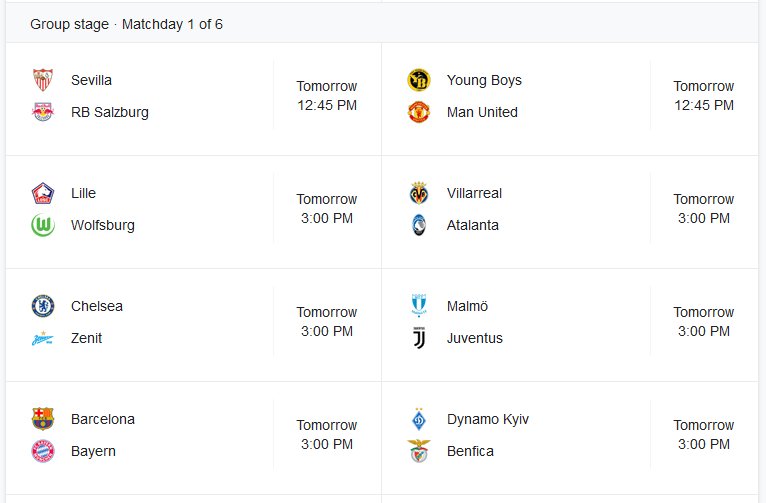Click the Sevilla club crest
Screen dimensions: 766x503
point(43,80)
